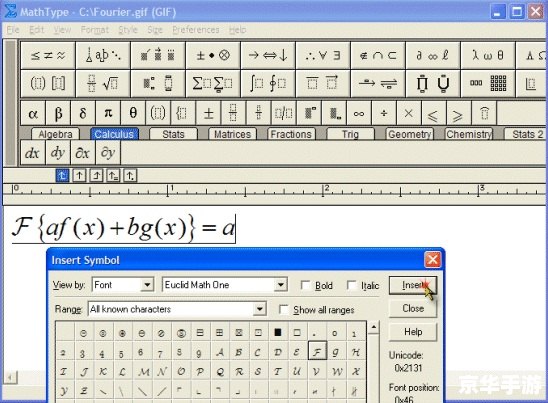Insert the infinity symbol from small bar

click(x=359, y=113)
